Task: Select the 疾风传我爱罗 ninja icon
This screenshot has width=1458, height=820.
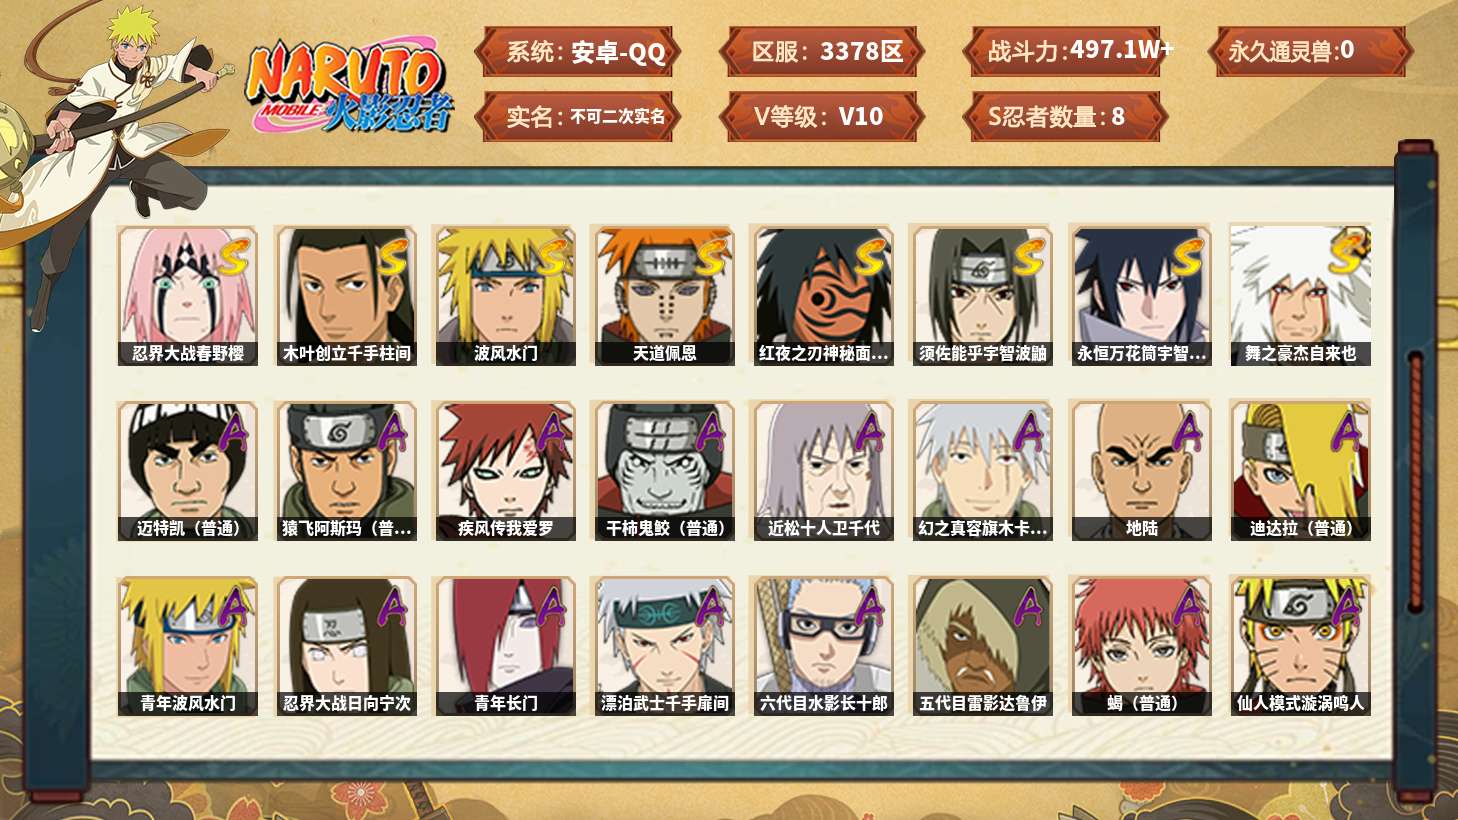Action: [x=505, y=471]
